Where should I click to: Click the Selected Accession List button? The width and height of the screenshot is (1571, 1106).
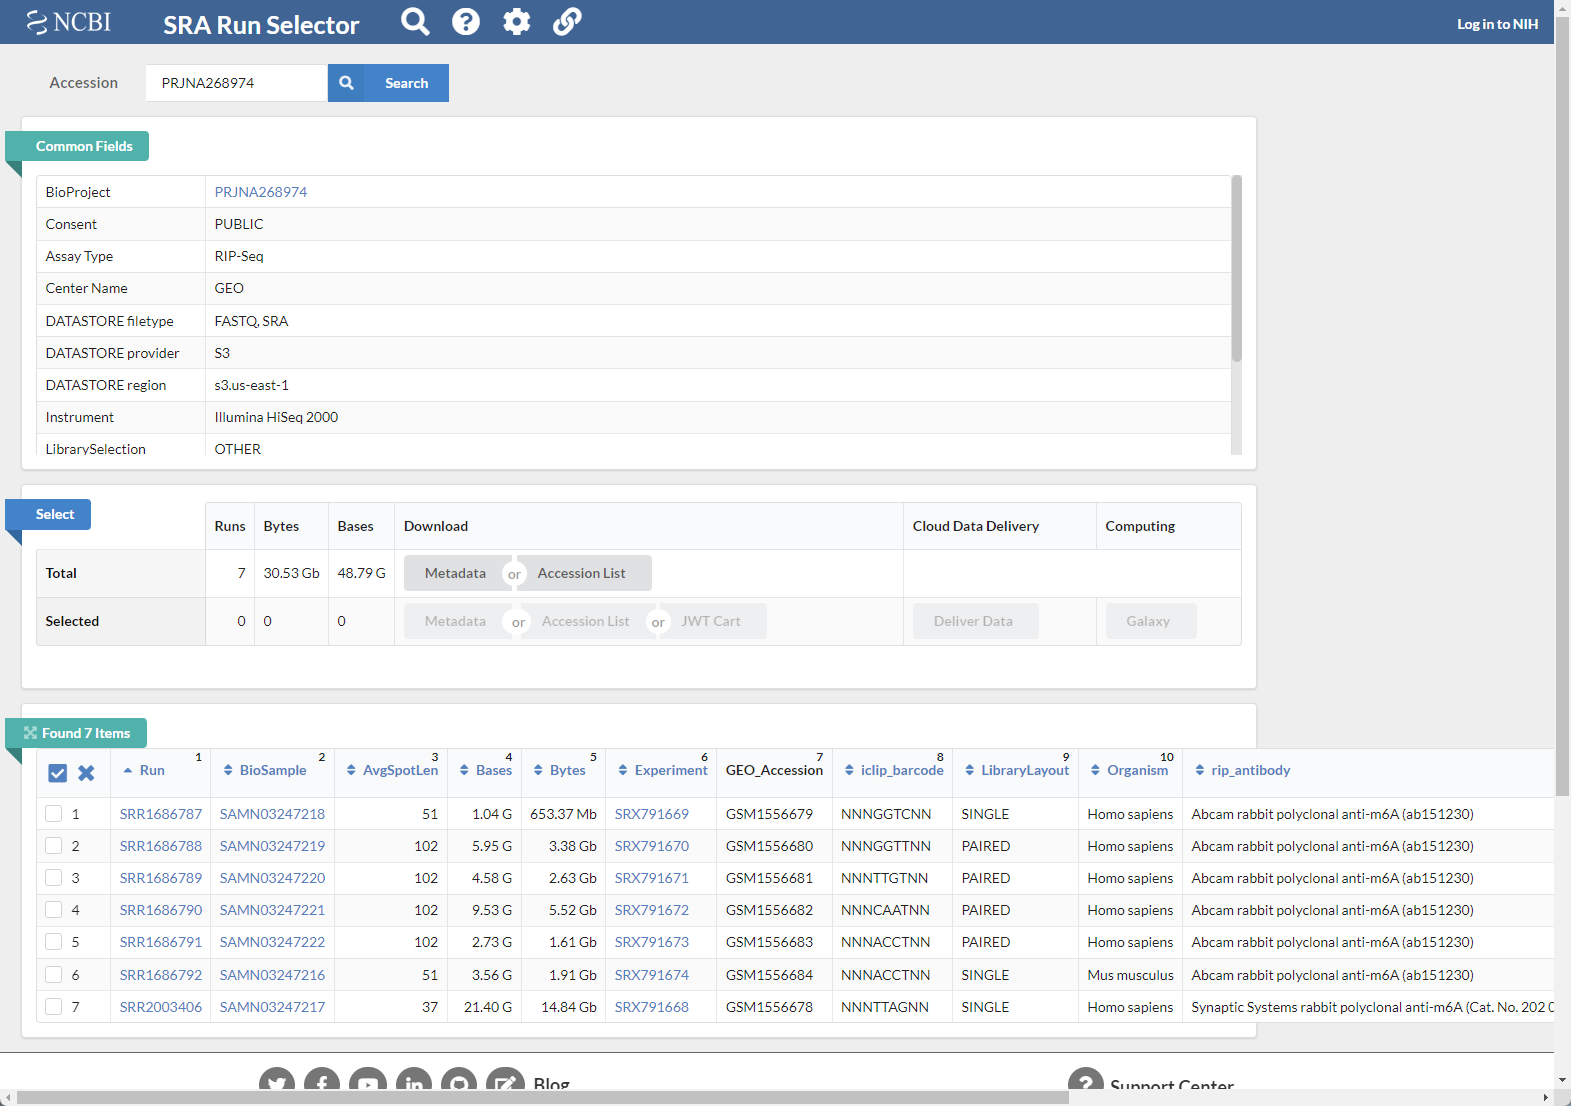(586, 621)
